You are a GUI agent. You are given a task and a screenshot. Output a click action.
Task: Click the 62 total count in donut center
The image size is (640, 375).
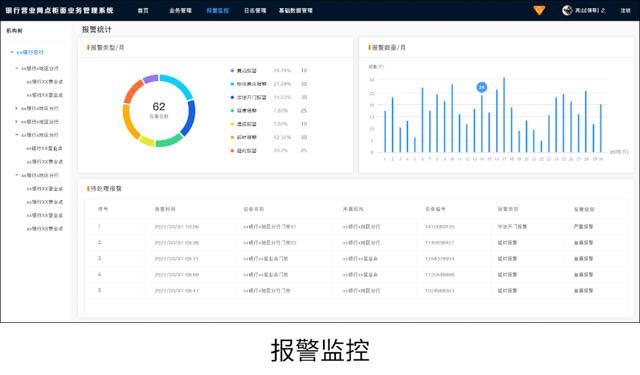[159, 107]
